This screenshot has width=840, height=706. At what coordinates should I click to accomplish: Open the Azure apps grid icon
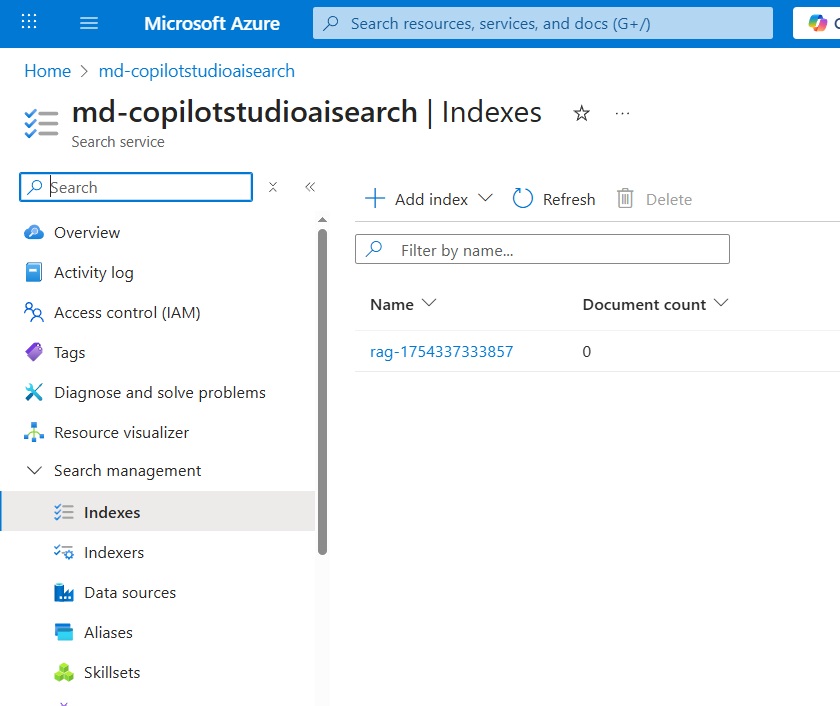click(x=29, y=22)
